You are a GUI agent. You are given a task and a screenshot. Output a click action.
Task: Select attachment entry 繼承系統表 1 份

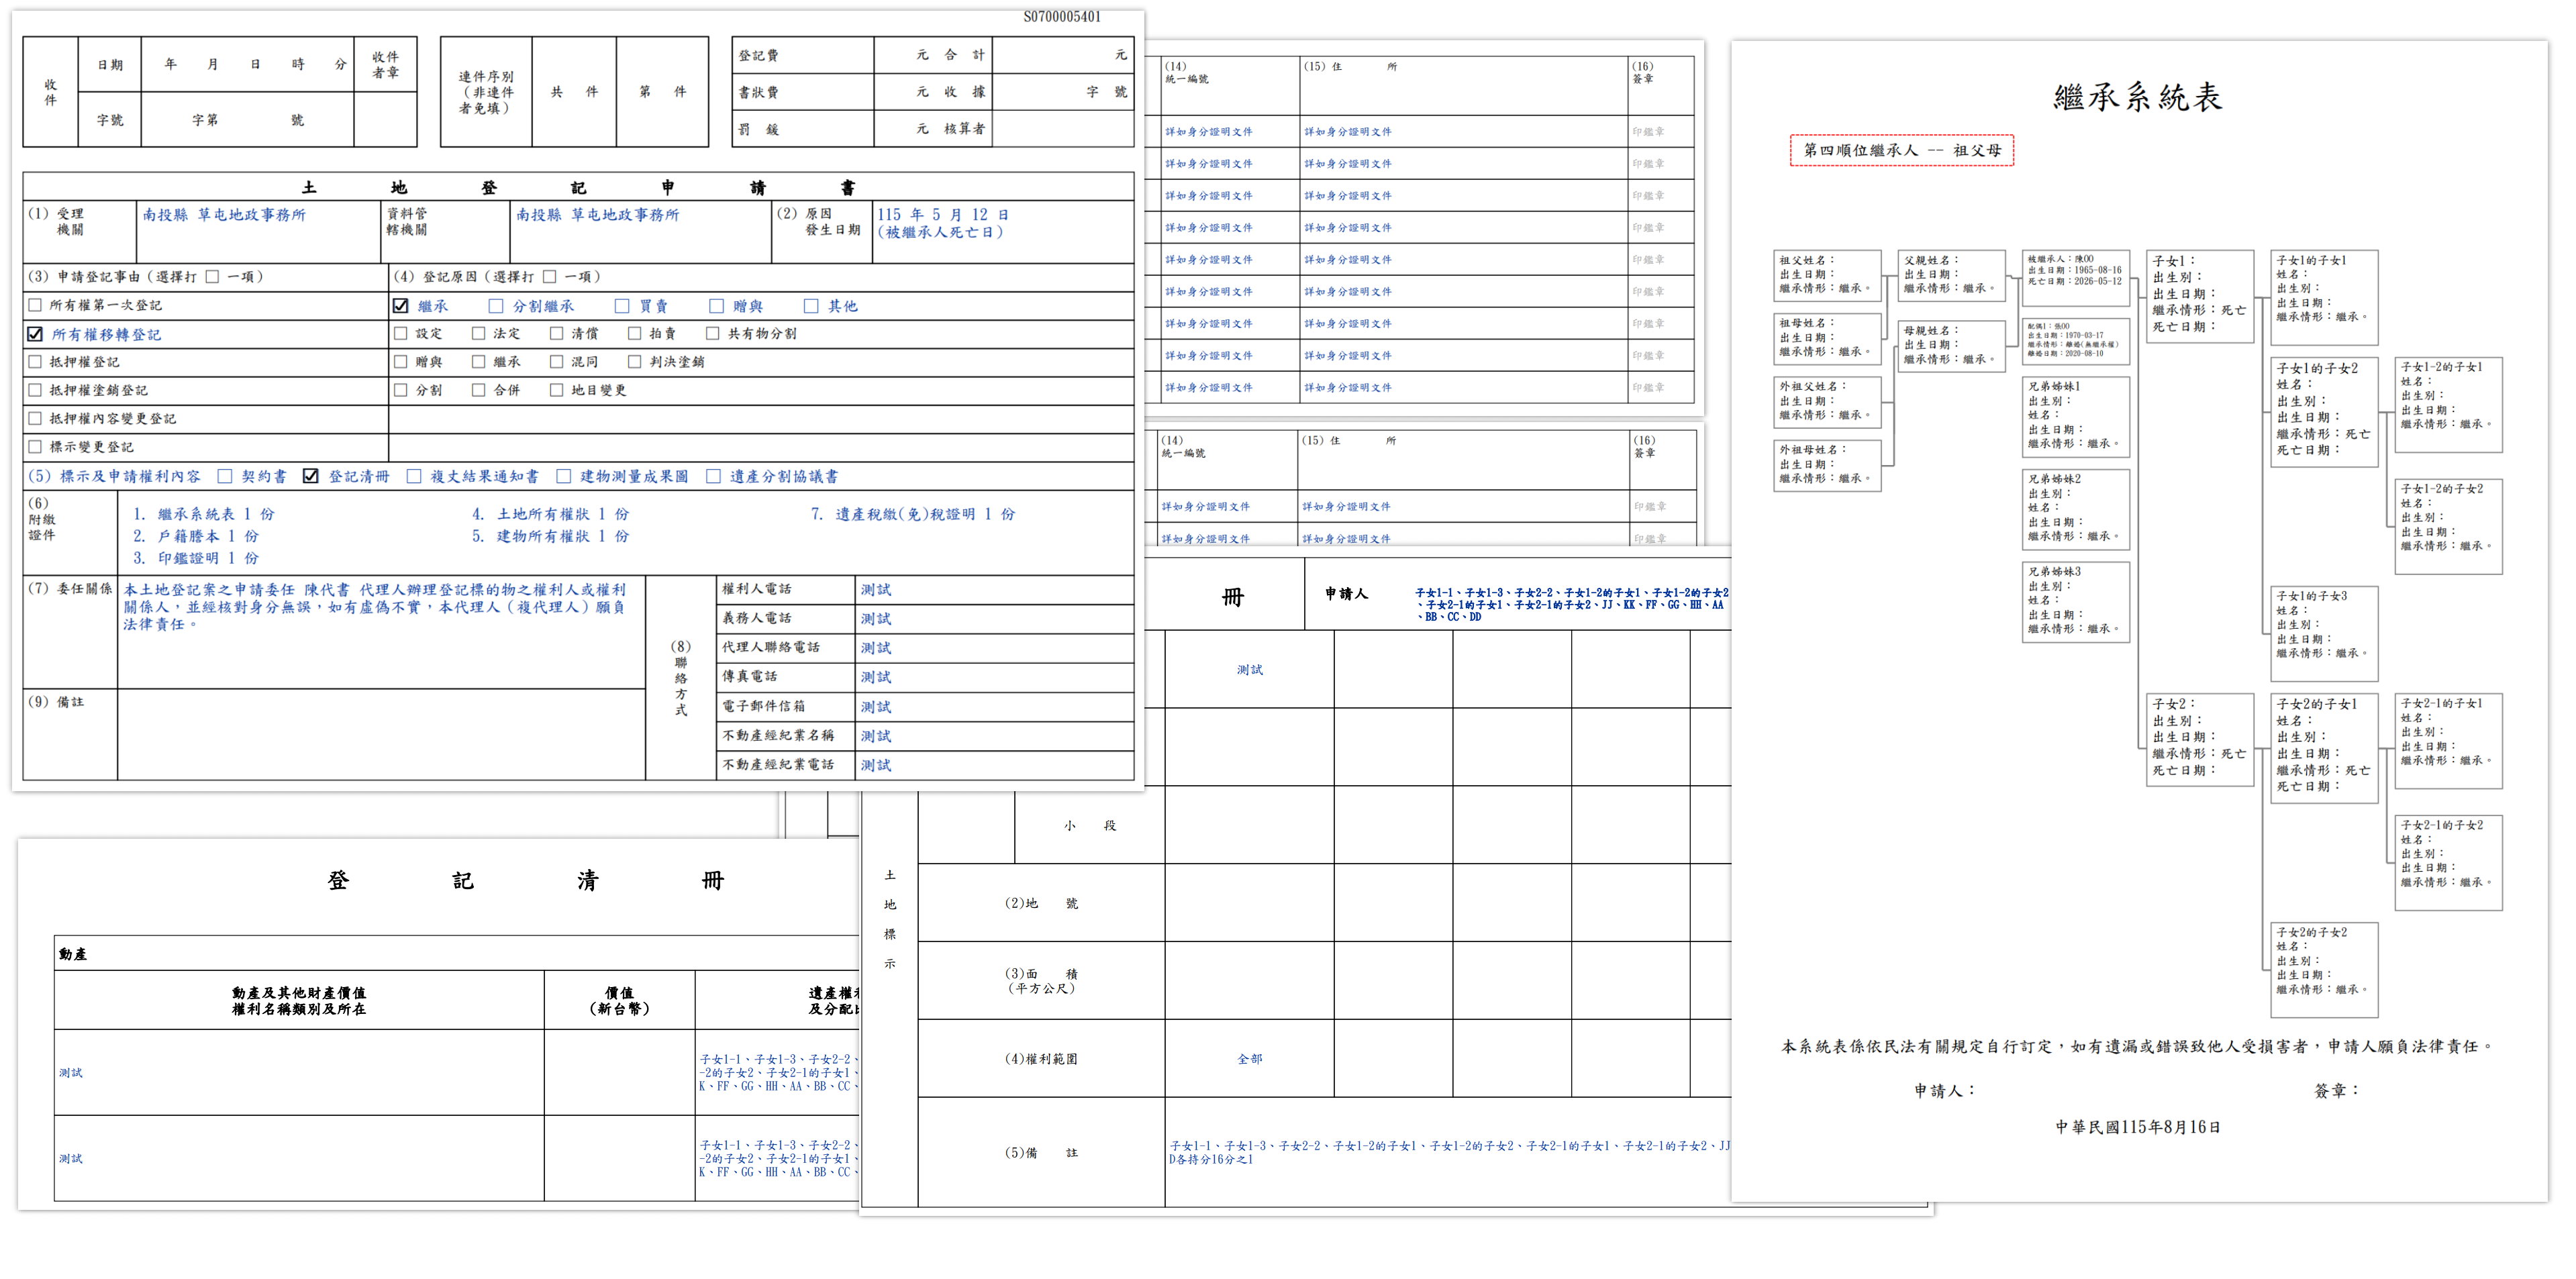204,514
